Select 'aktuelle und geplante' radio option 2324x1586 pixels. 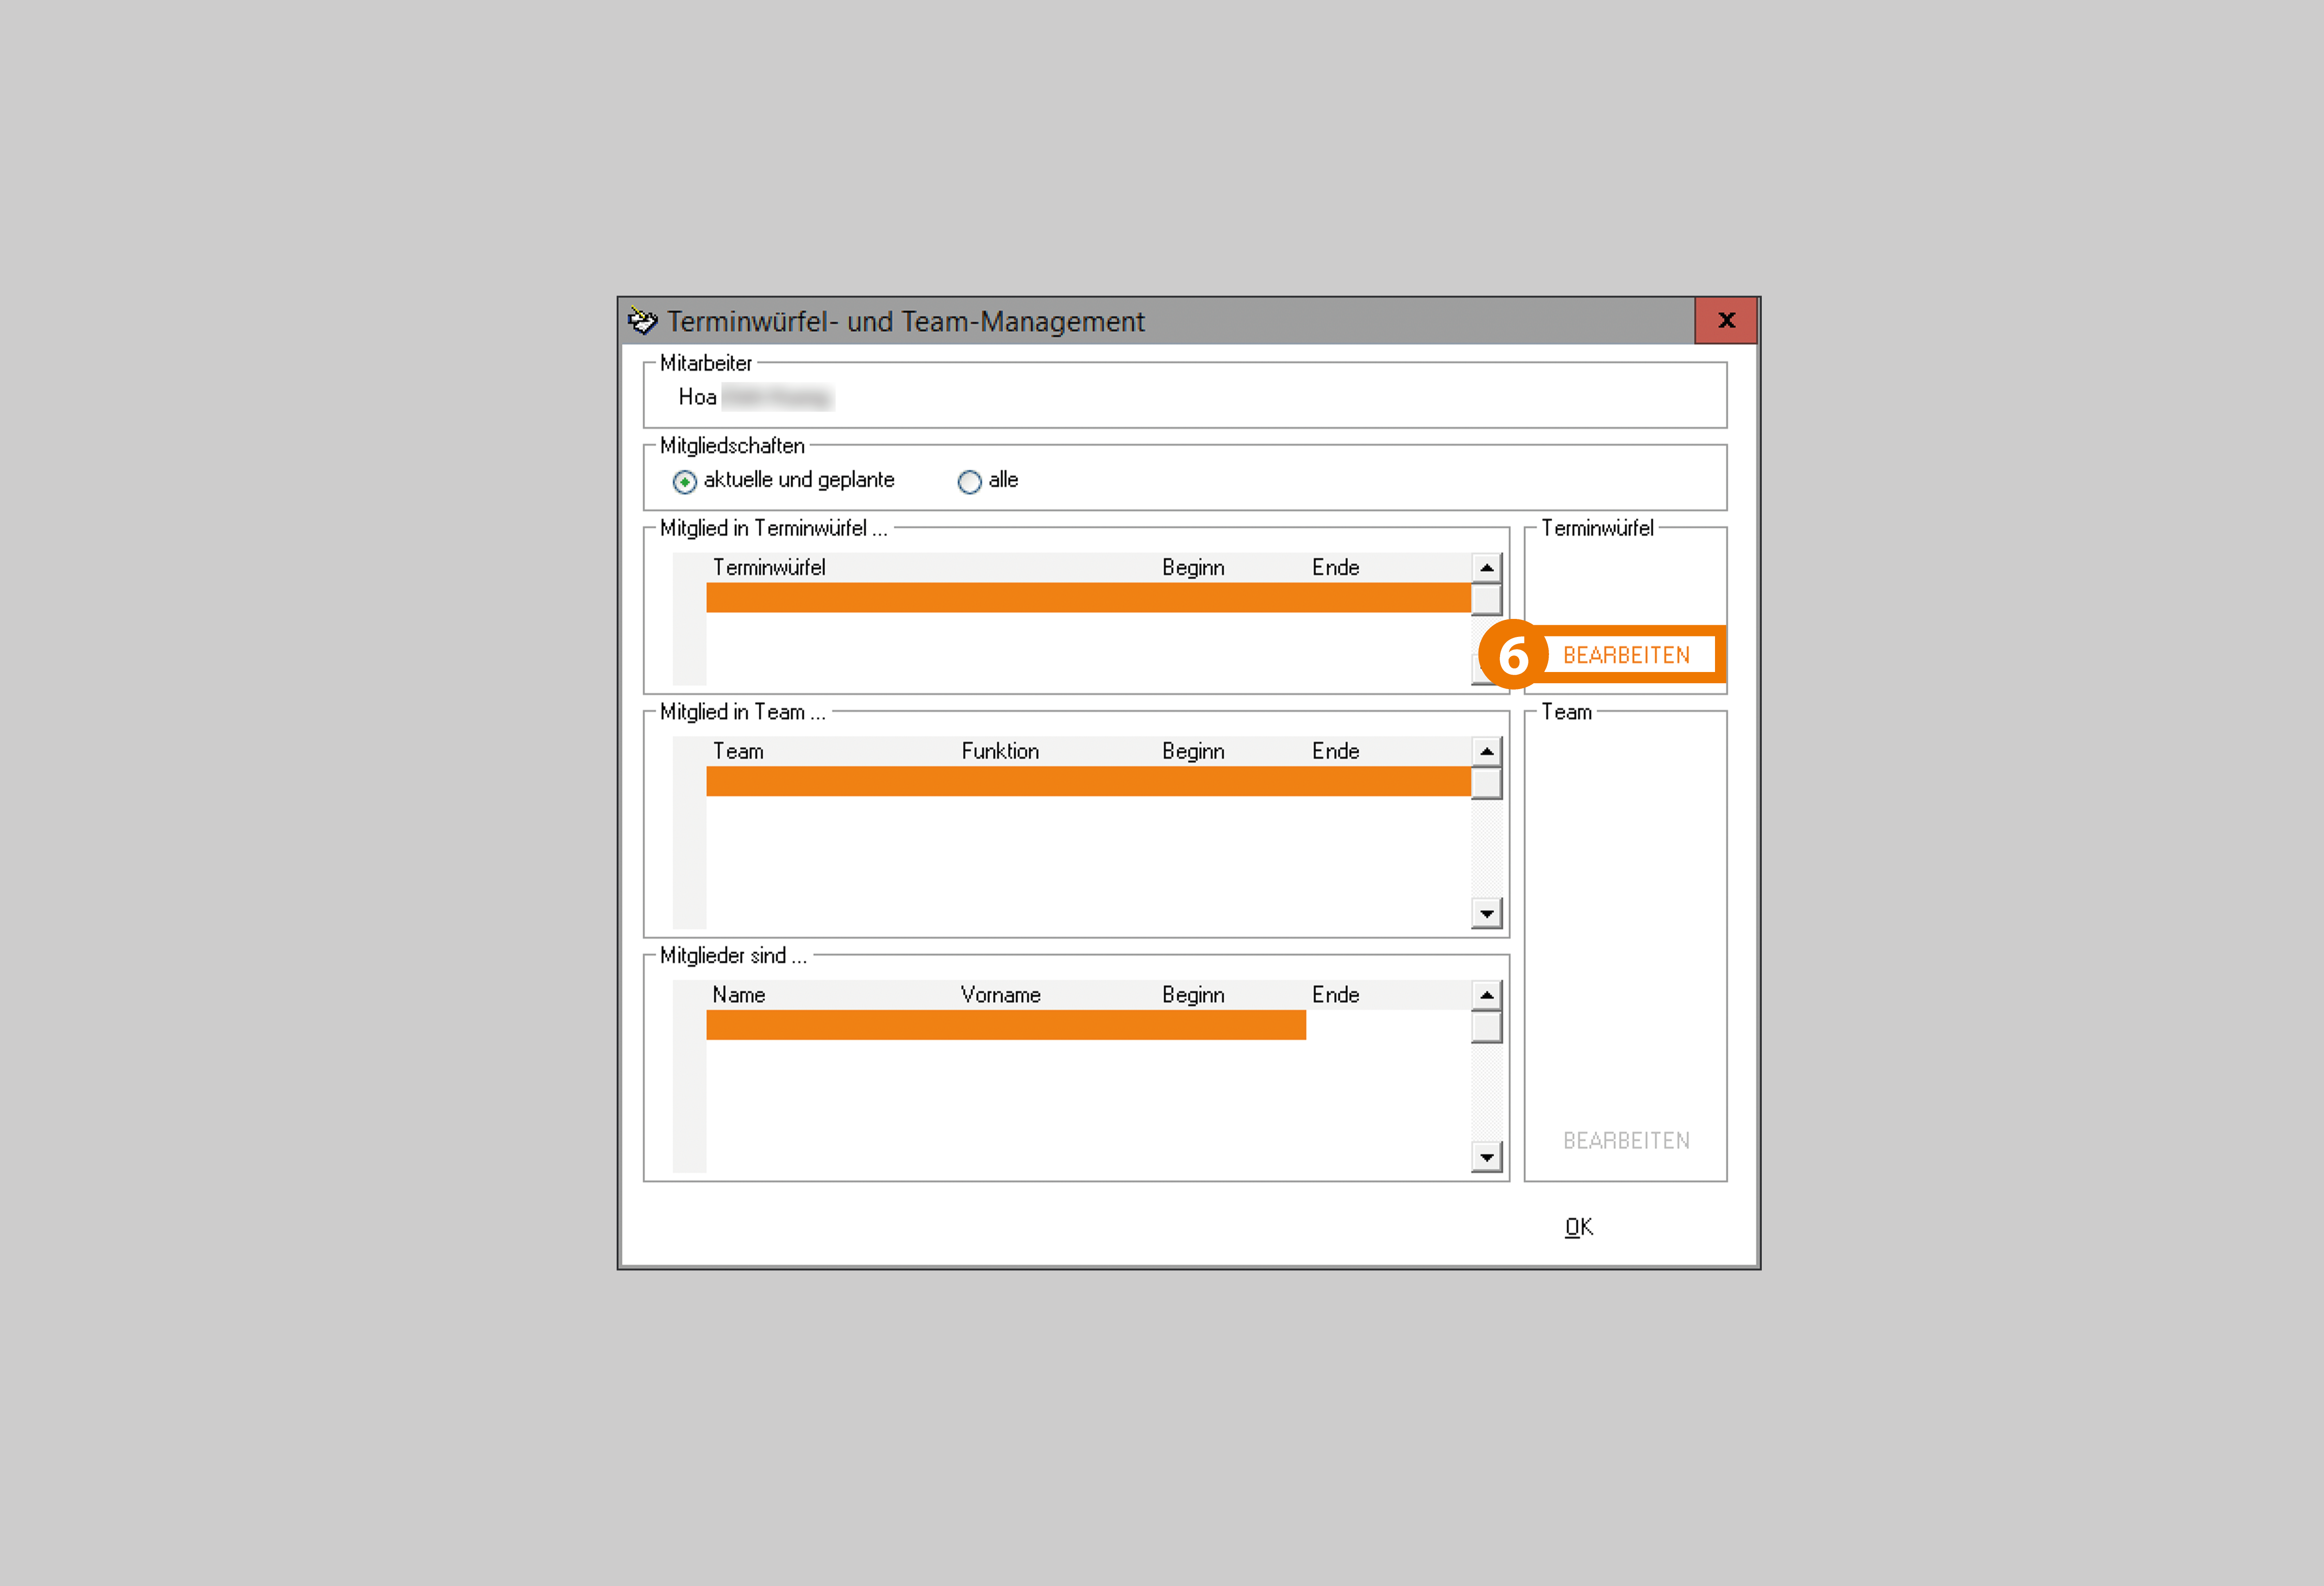685,482
